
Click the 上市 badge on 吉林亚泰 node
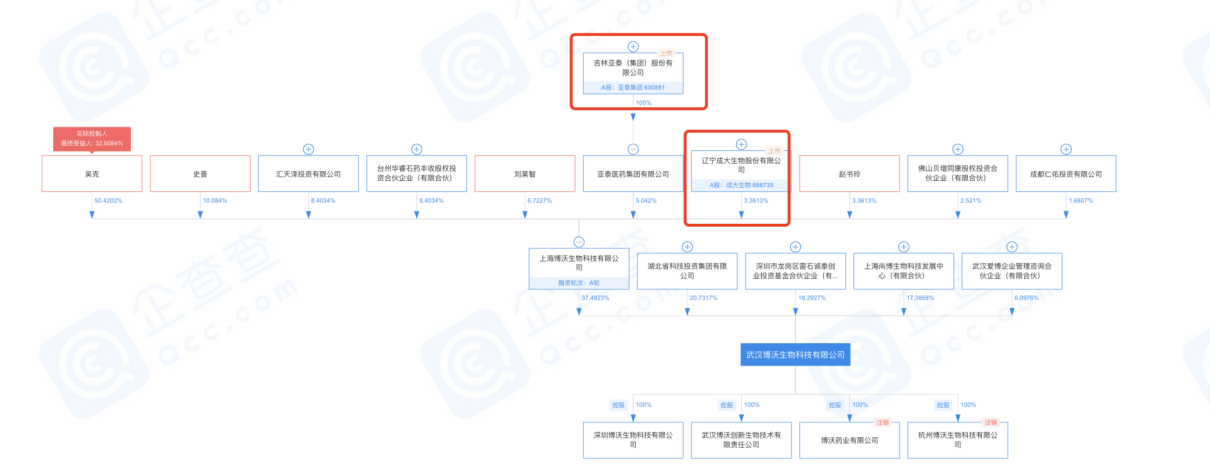[x=665, y=52]
